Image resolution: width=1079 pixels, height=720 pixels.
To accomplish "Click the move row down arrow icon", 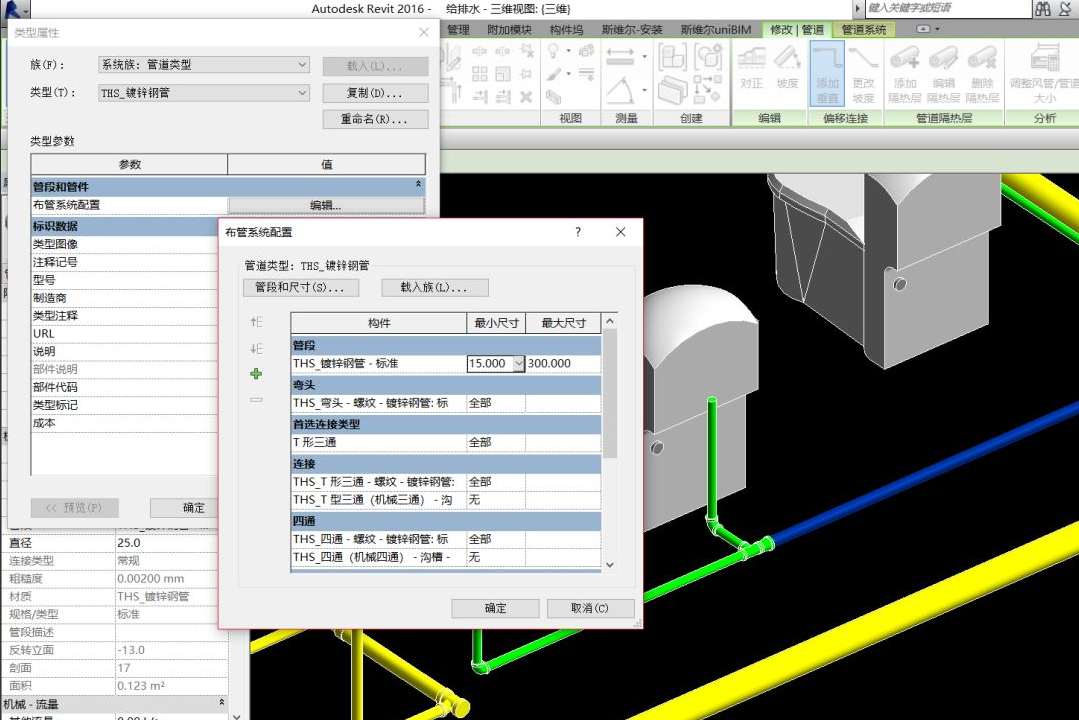I will [256, 348].
